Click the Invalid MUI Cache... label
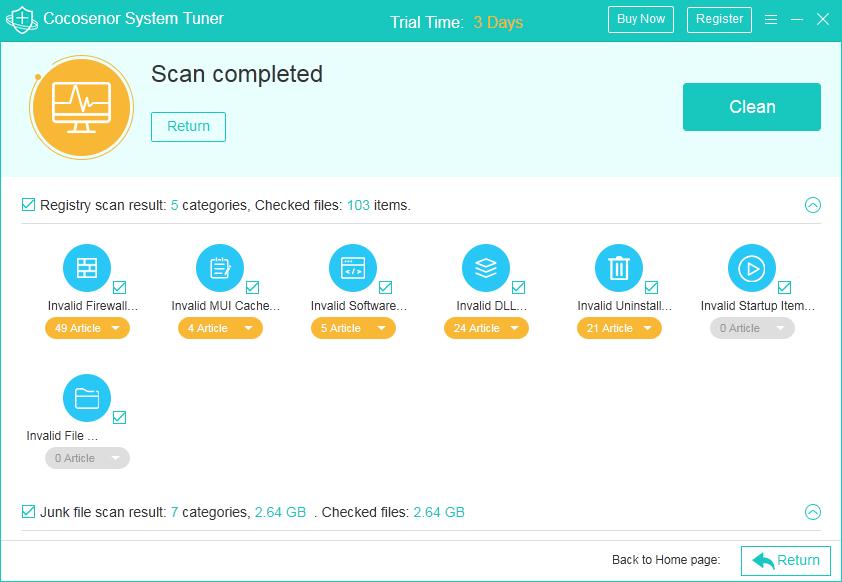Screen dimensions: 842x582 pyautogui.click(x=226, y=305)
